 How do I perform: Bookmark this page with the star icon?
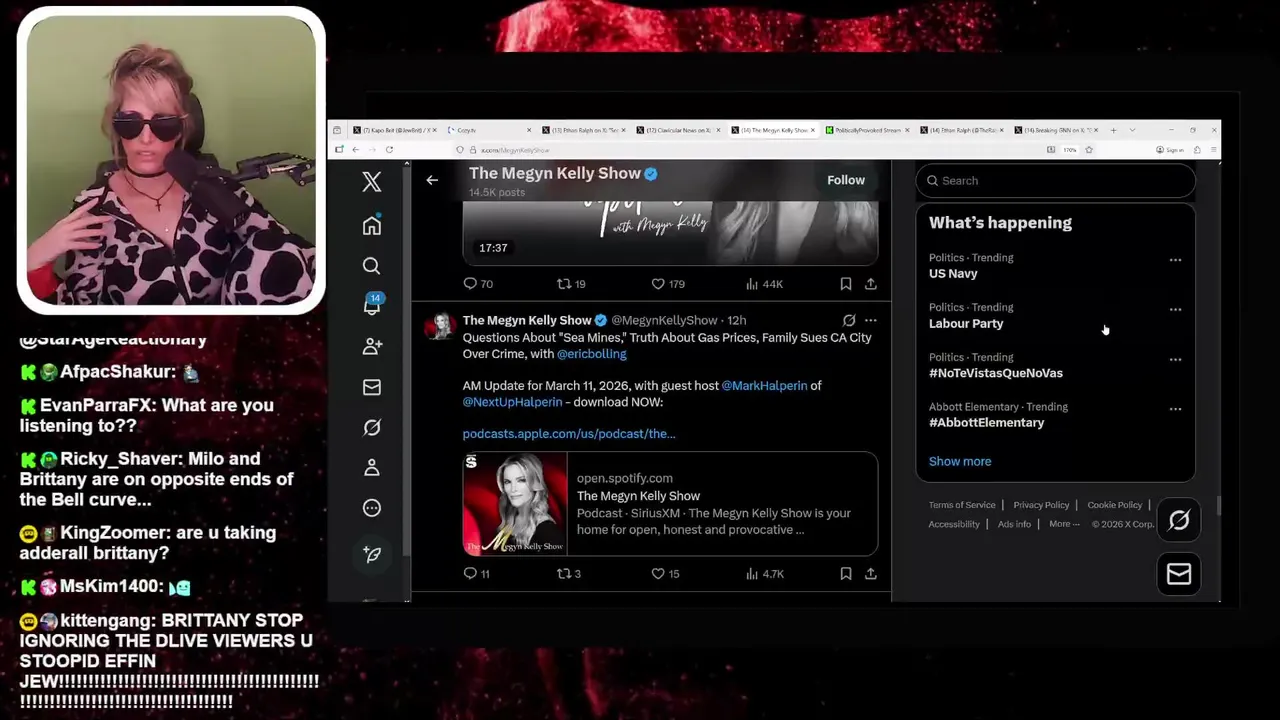click(x=1089, y=150)
